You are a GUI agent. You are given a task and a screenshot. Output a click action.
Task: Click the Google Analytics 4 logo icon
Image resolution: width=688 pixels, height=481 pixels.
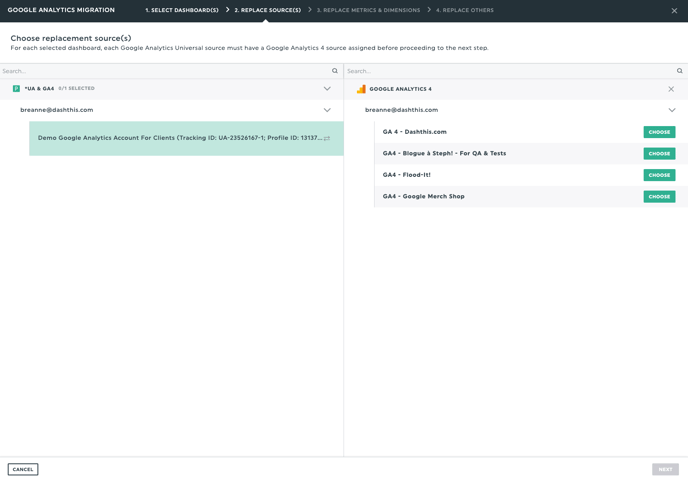pyautogui.click(x=361, y=89)
